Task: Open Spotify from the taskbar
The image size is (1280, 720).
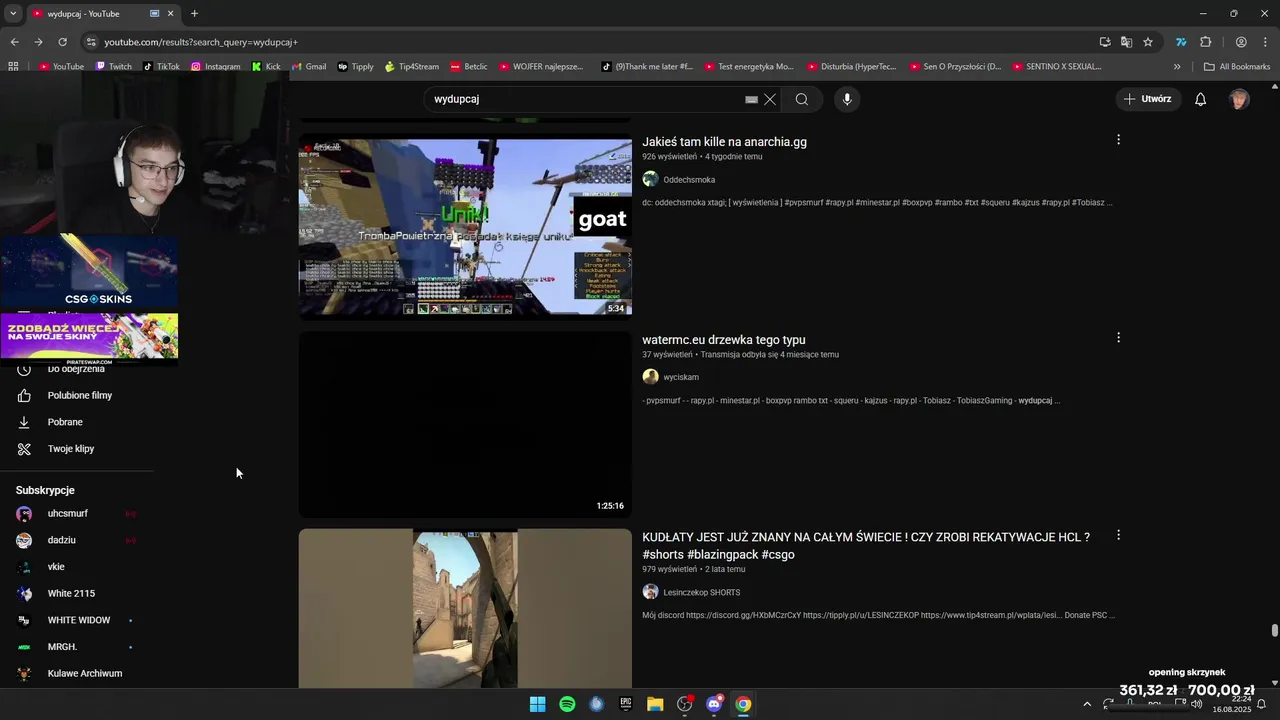Action: click(x=567, y=704)
